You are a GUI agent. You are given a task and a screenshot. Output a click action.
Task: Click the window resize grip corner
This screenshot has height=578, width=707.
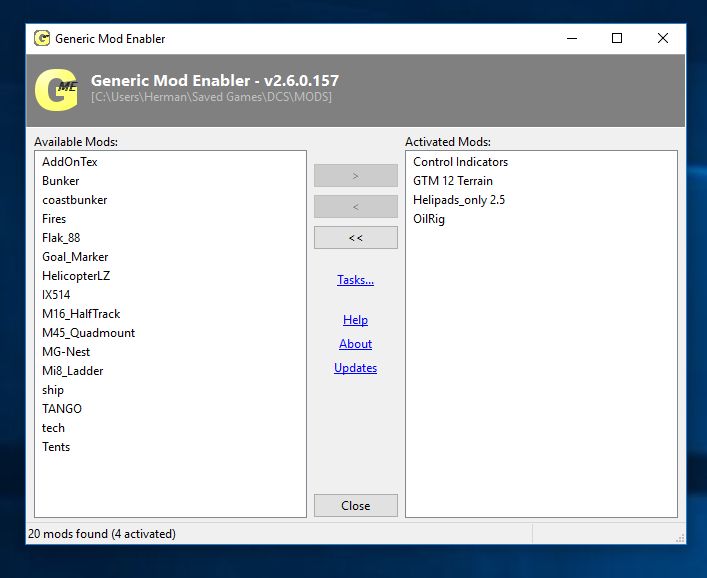coord(680,538)
